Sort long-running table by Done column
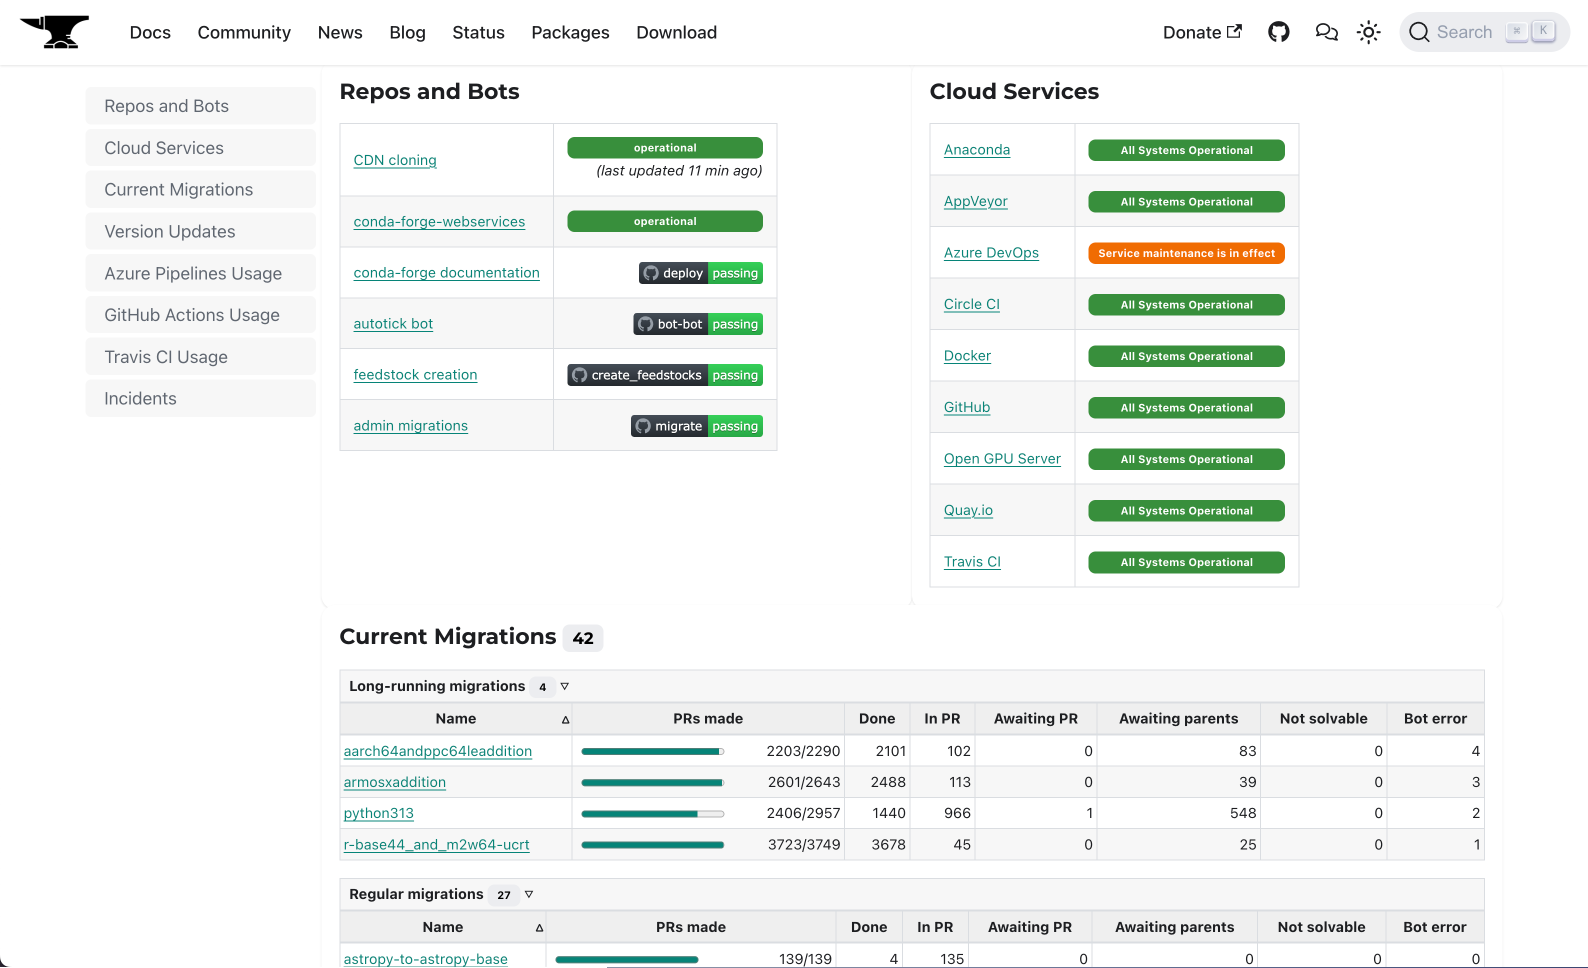The height and width of the screenshot is (968, 1588). tap(877, 719)
